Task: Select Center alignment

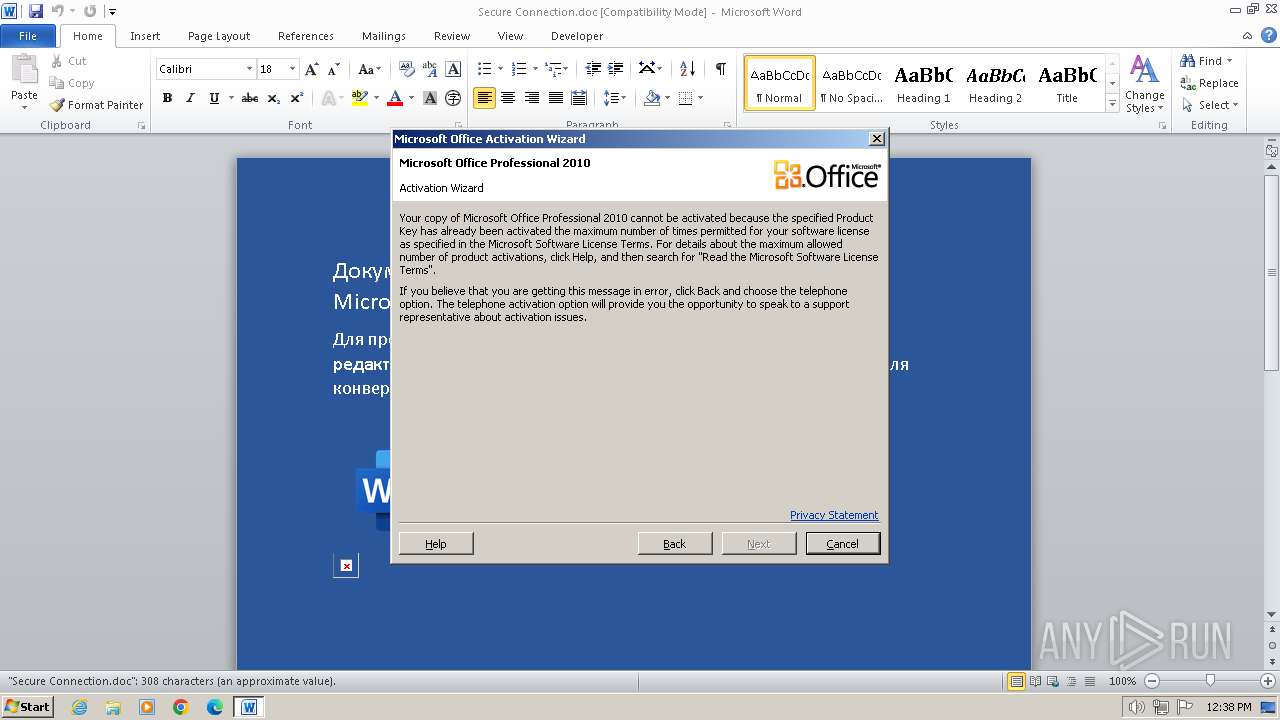Action: pyautogui.click(x=508, y=98)
